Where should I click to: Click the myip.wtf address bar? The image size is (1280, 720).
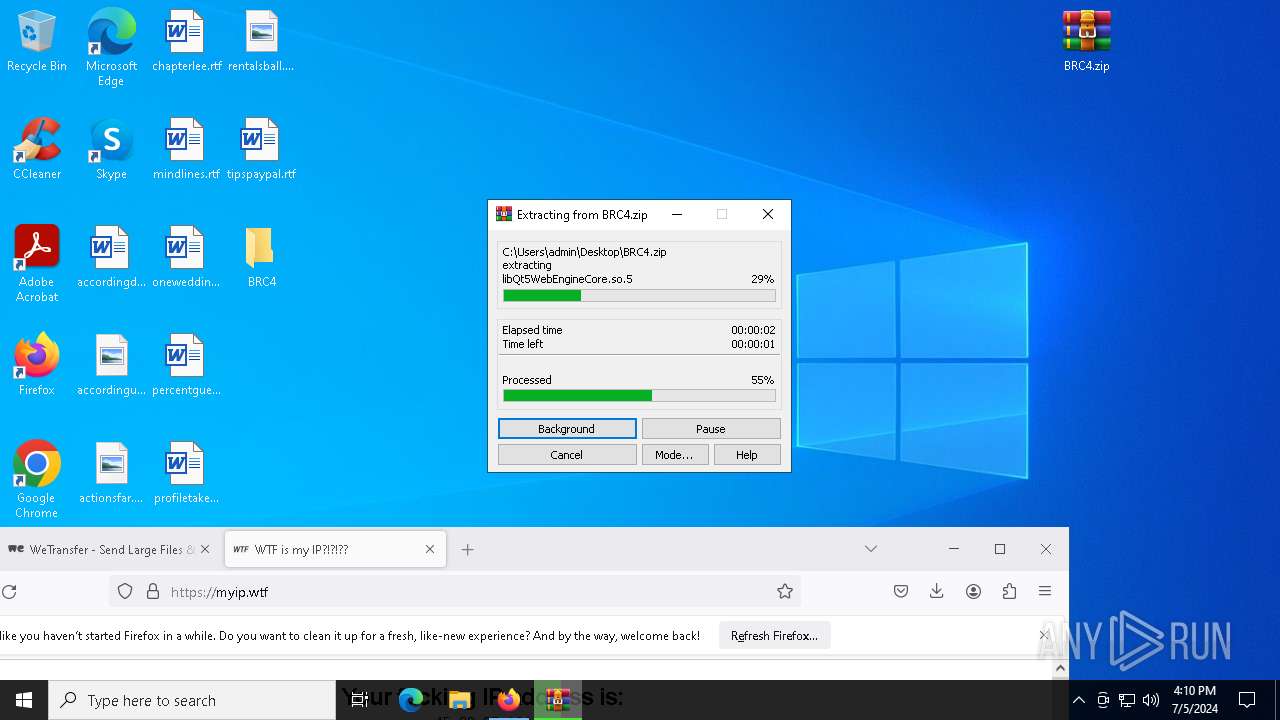click(x=455, y=592)
